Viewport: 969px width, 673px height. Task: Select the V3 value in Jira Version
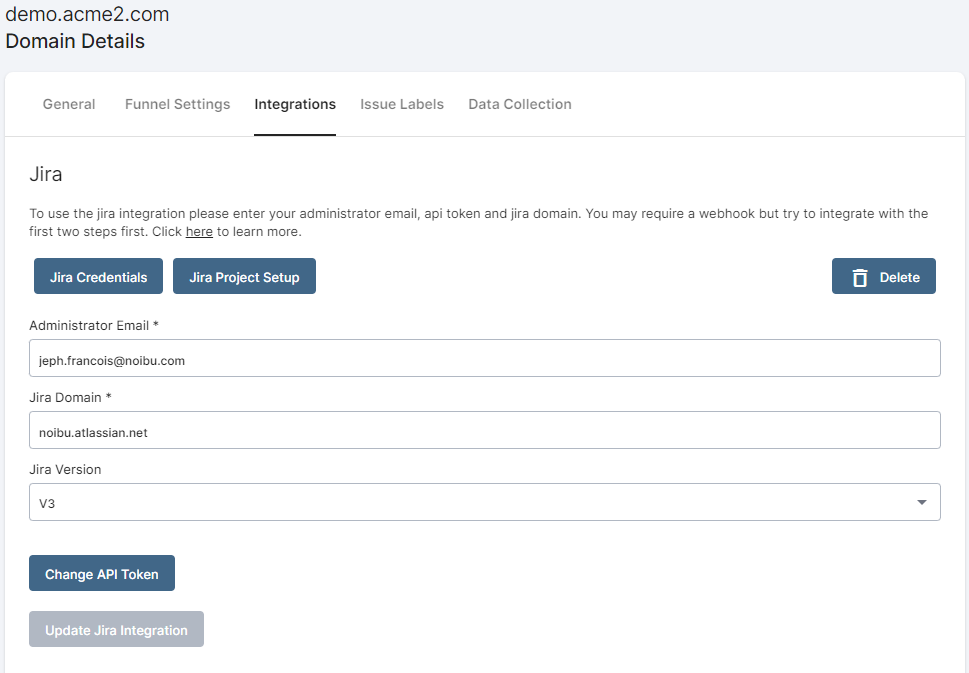pyautogui.click(x=47, y=504)
